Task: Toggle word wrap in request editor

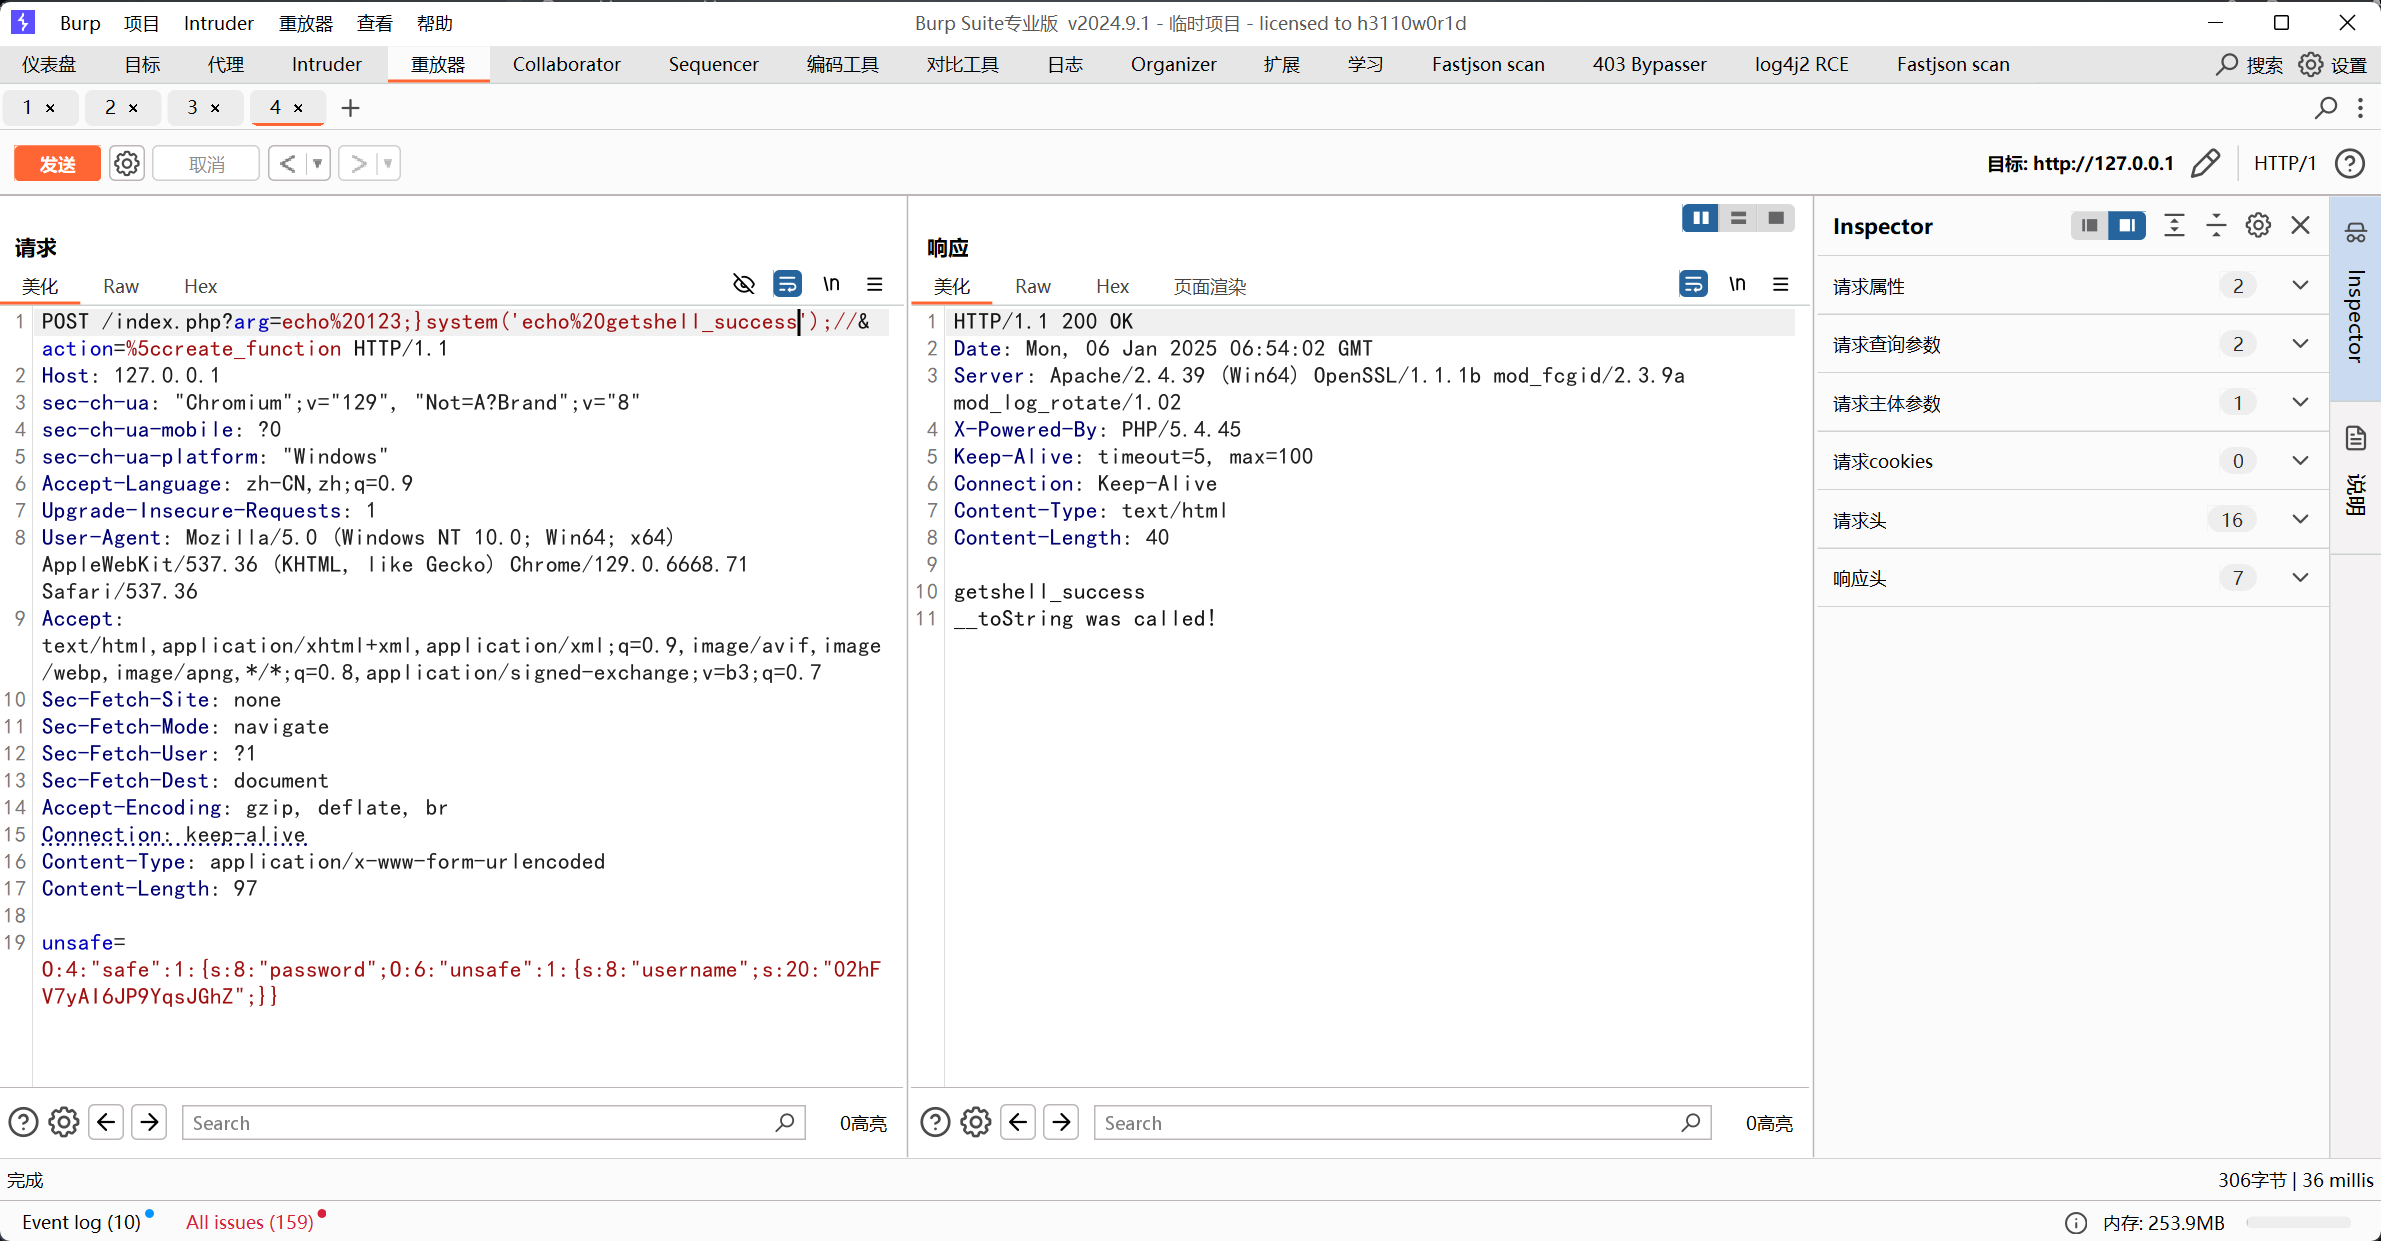Action: click(788, 285)
